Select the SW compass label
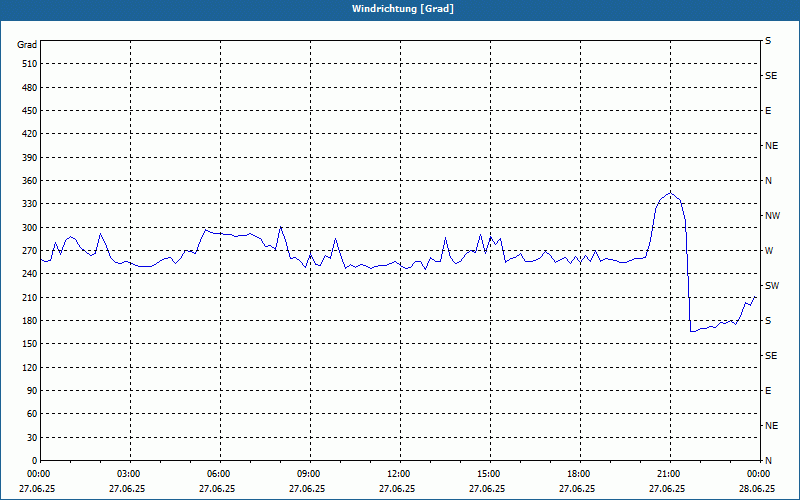This screenshot has width=800, height=500. 772,286
